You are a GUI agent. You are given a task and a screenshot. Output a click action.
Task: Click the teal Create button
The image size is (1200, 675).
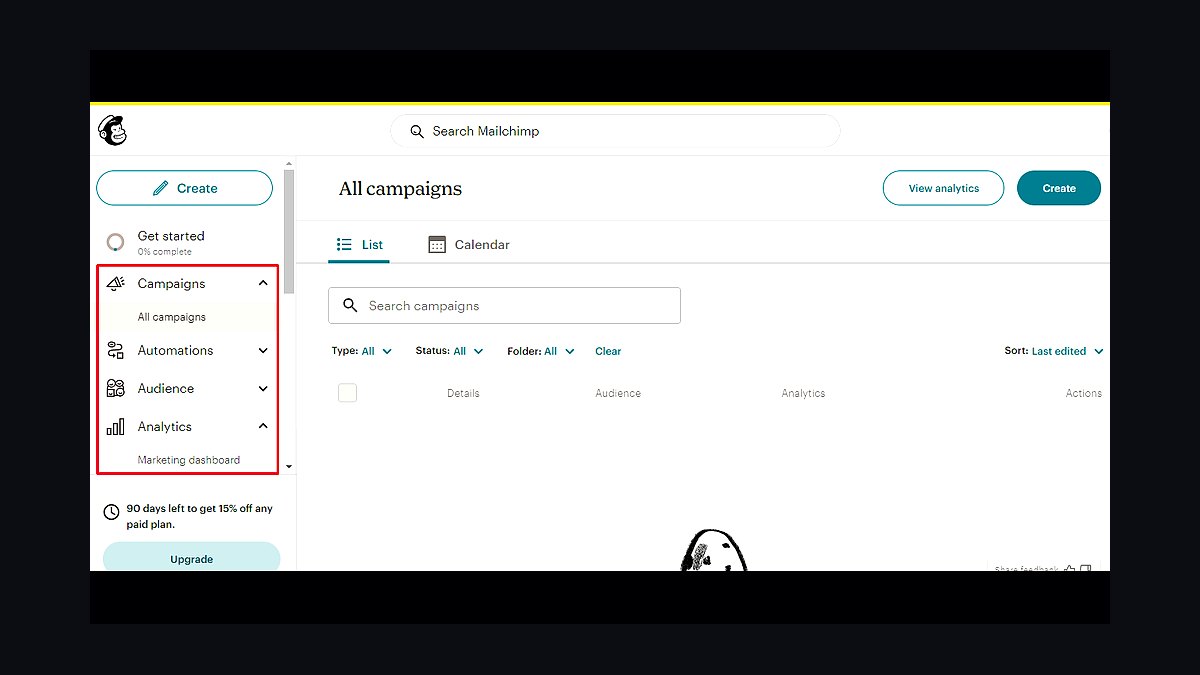pyautogui.click(x=1059, y=188)
